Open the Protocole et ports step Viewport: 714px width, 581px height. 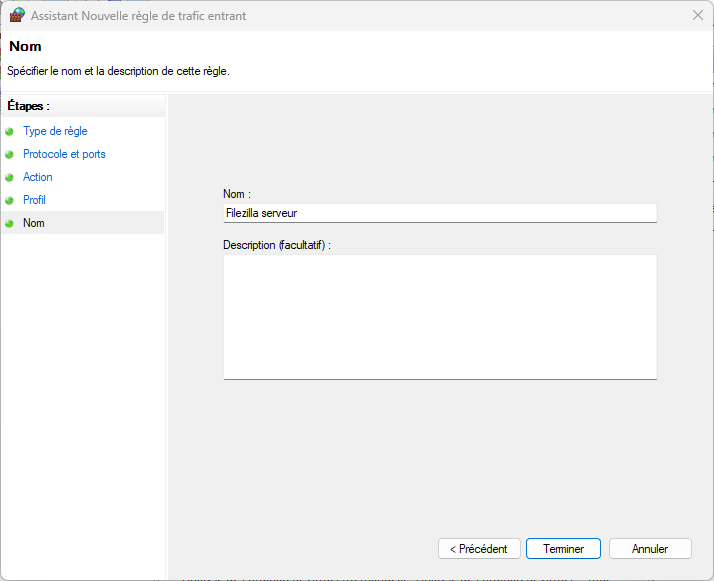tap(64, 154)
